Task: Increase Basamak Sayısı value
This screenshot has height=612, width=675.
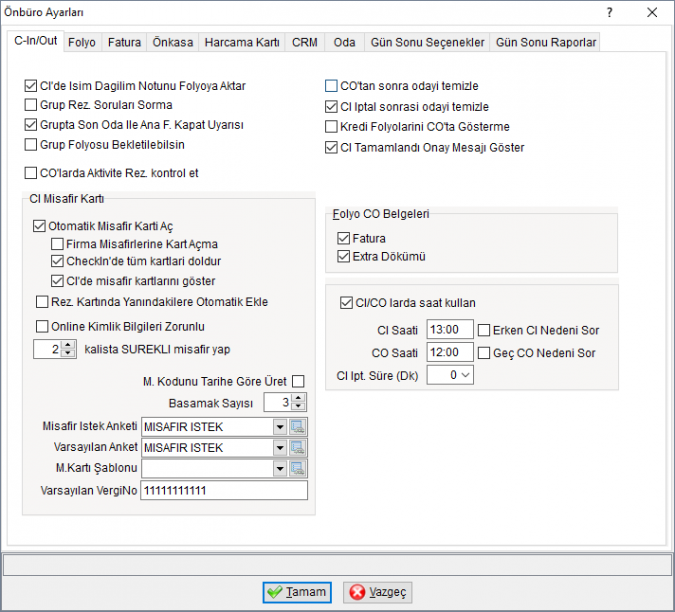Action: point(298,398)
